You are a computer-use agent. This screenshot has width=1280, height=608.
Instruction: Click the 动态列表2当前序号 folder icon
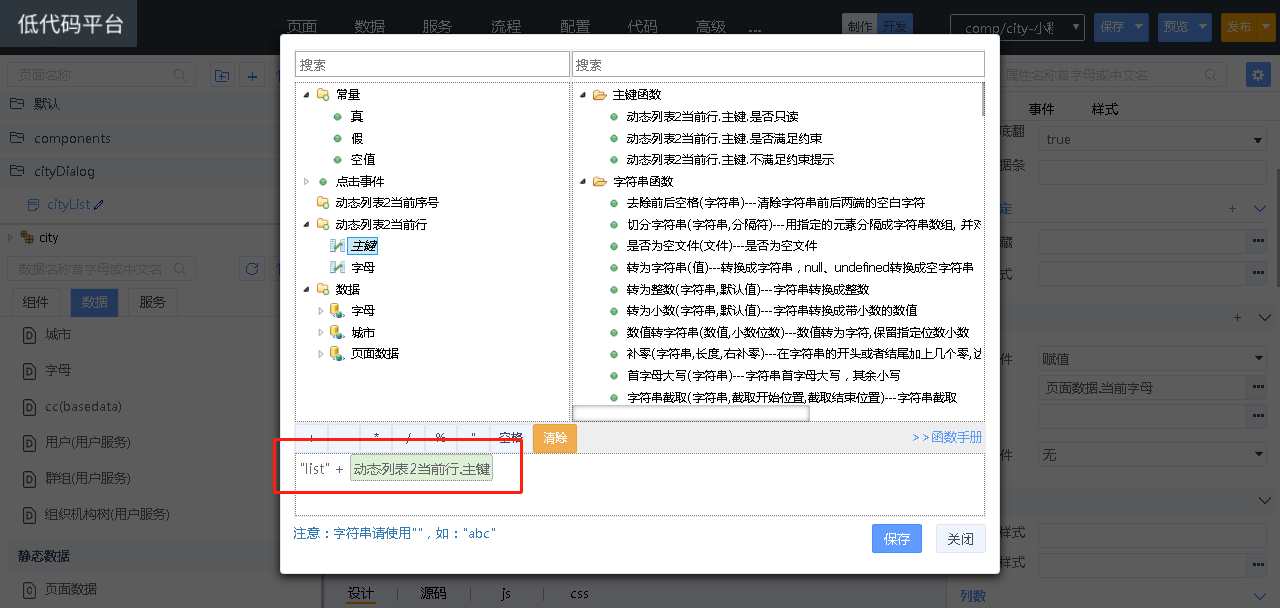pos(322,203)
